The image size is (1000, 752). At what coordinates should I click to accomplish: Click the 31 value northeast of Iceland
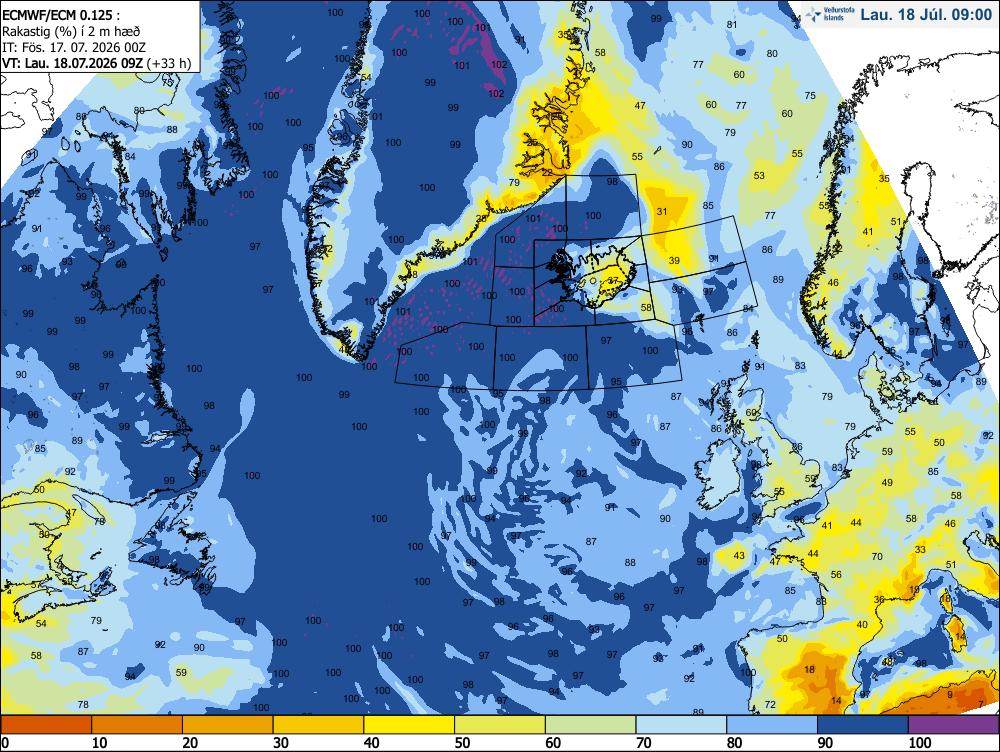tap(661, 211)
